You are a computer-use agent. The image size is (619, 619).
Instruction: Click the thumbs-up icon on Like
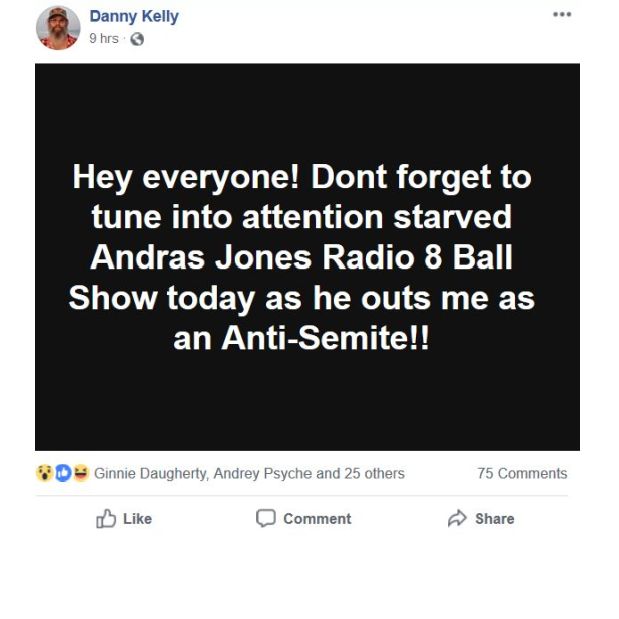pyautogui.click(x=106, y=518)
